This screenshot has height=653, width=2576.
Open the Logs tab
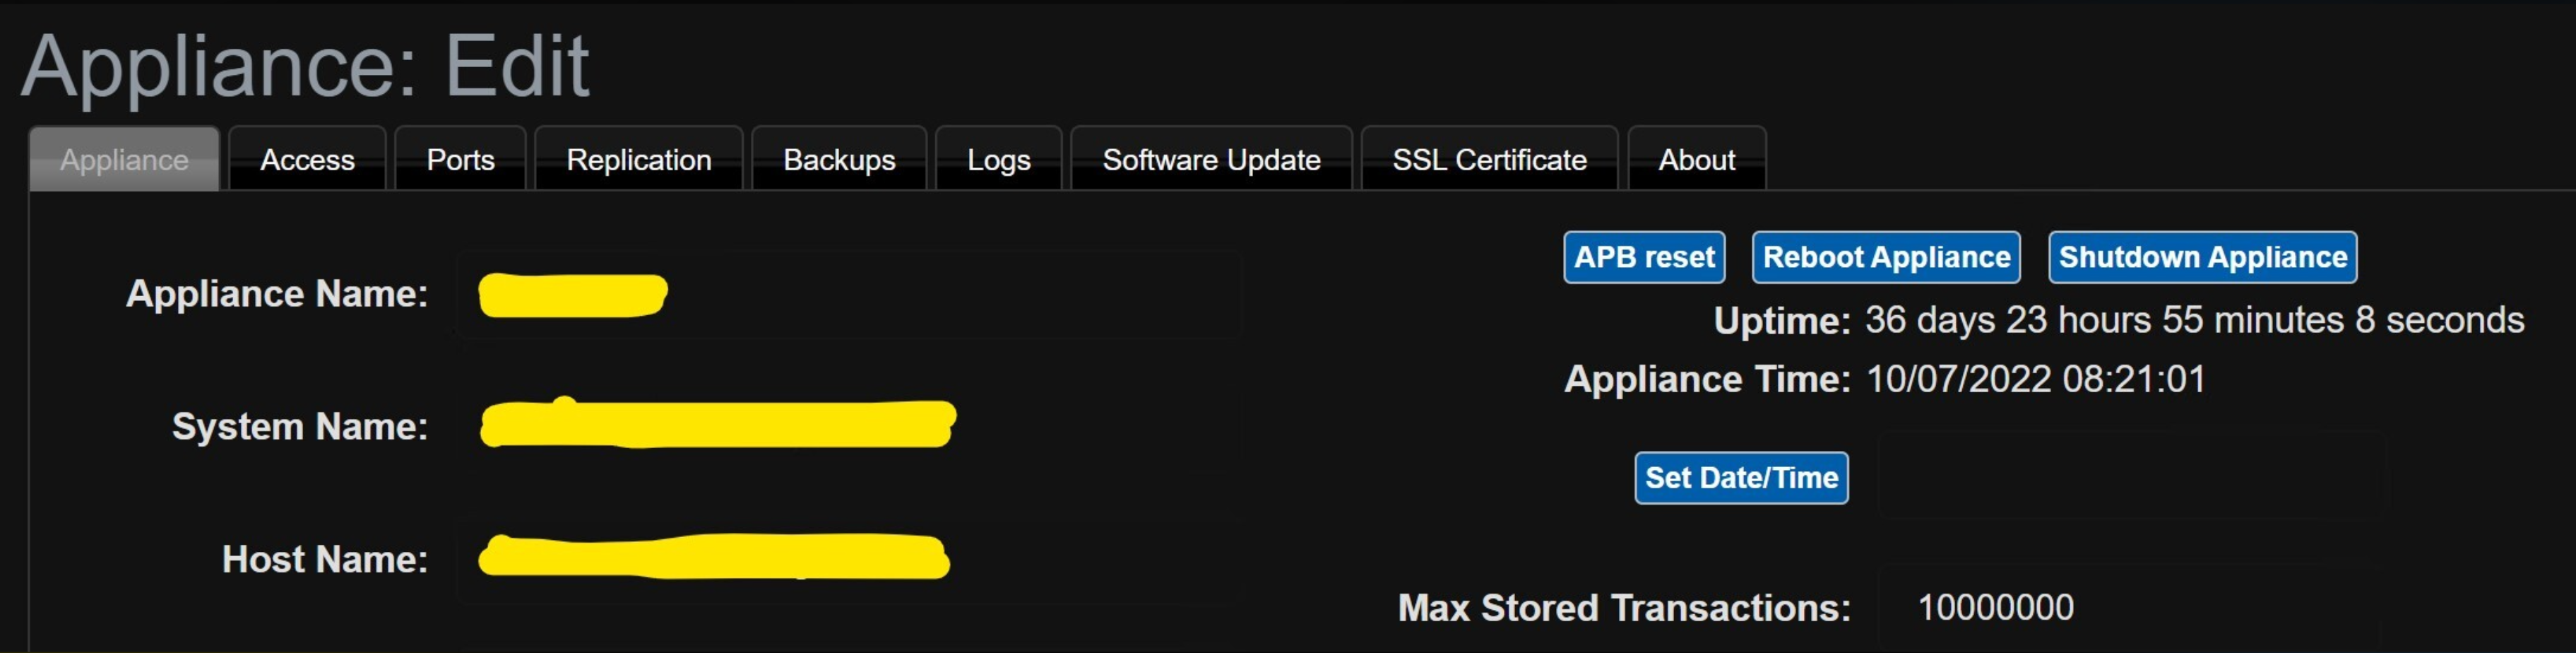tap(997, 158)
